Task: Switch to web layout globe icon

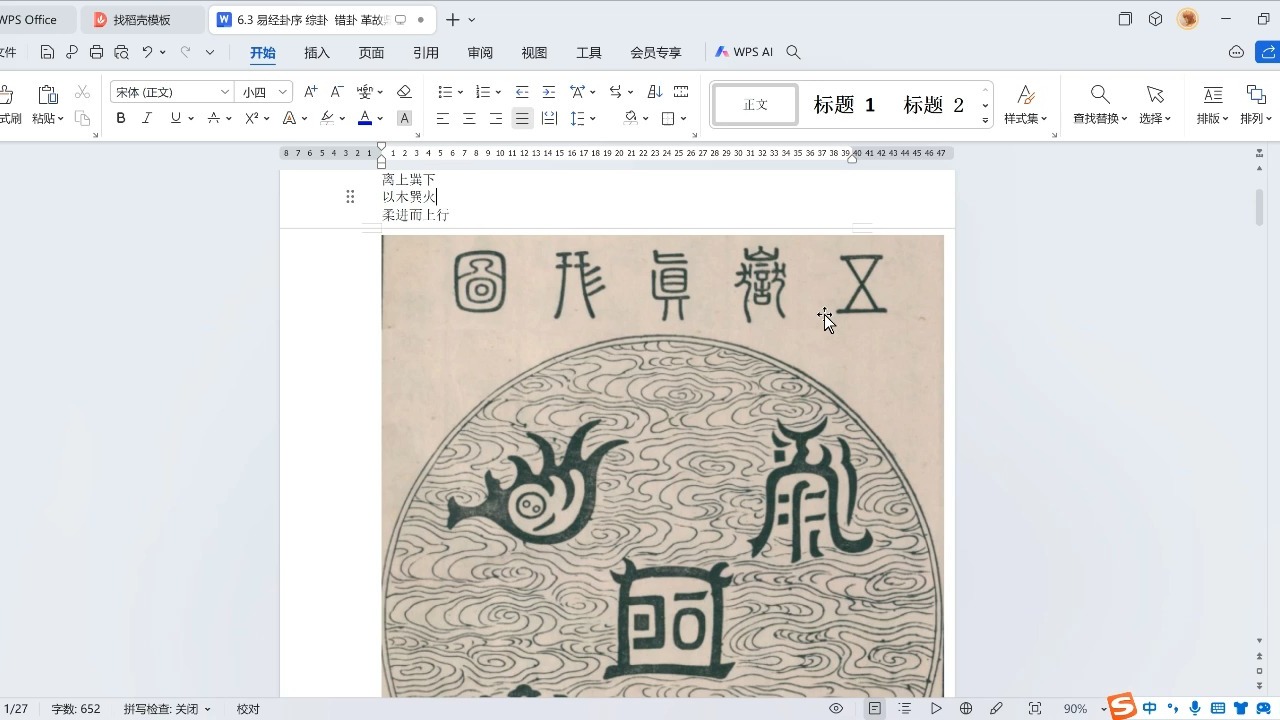Action: click(966, 708)
